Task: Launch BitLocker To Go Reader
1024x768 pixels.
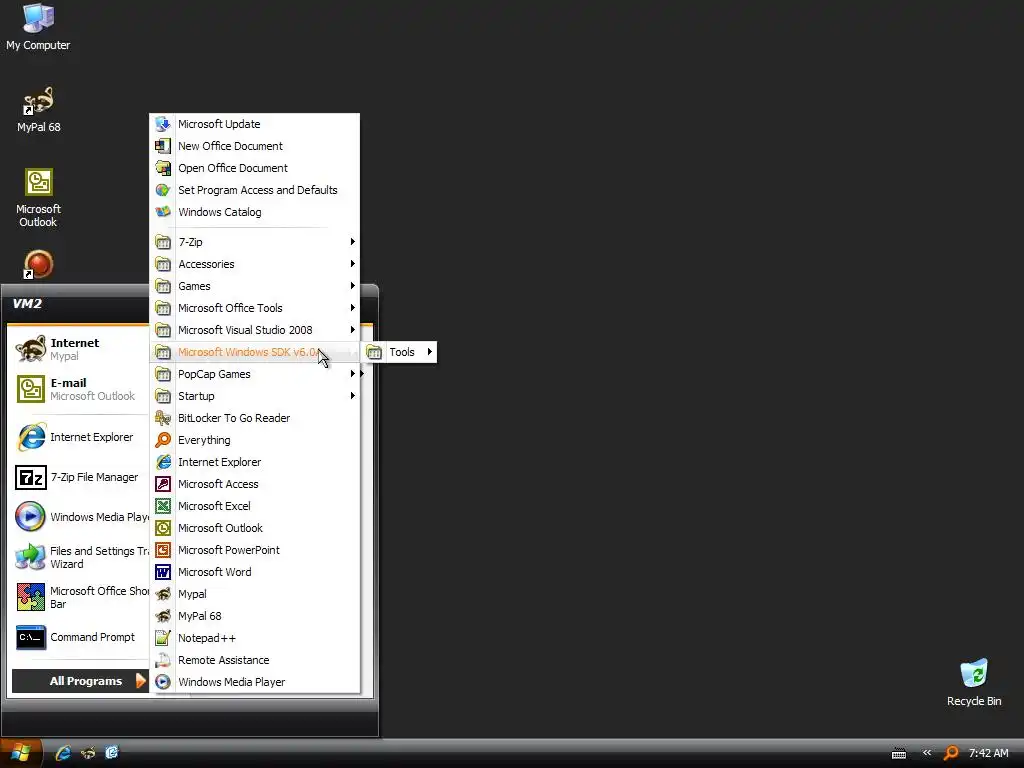Action: click(x=255, y=418)
